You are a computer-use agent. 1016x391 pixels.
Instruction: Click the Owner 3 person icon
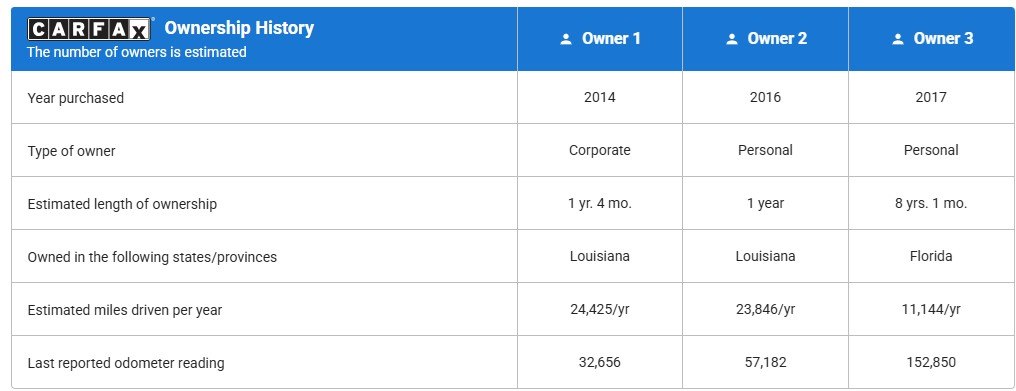click(897, 40)
